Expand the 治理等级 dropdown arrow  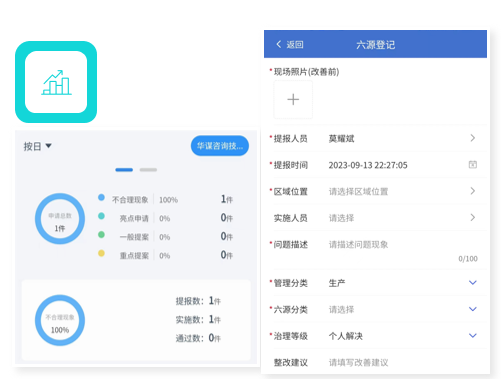(473, 335)
